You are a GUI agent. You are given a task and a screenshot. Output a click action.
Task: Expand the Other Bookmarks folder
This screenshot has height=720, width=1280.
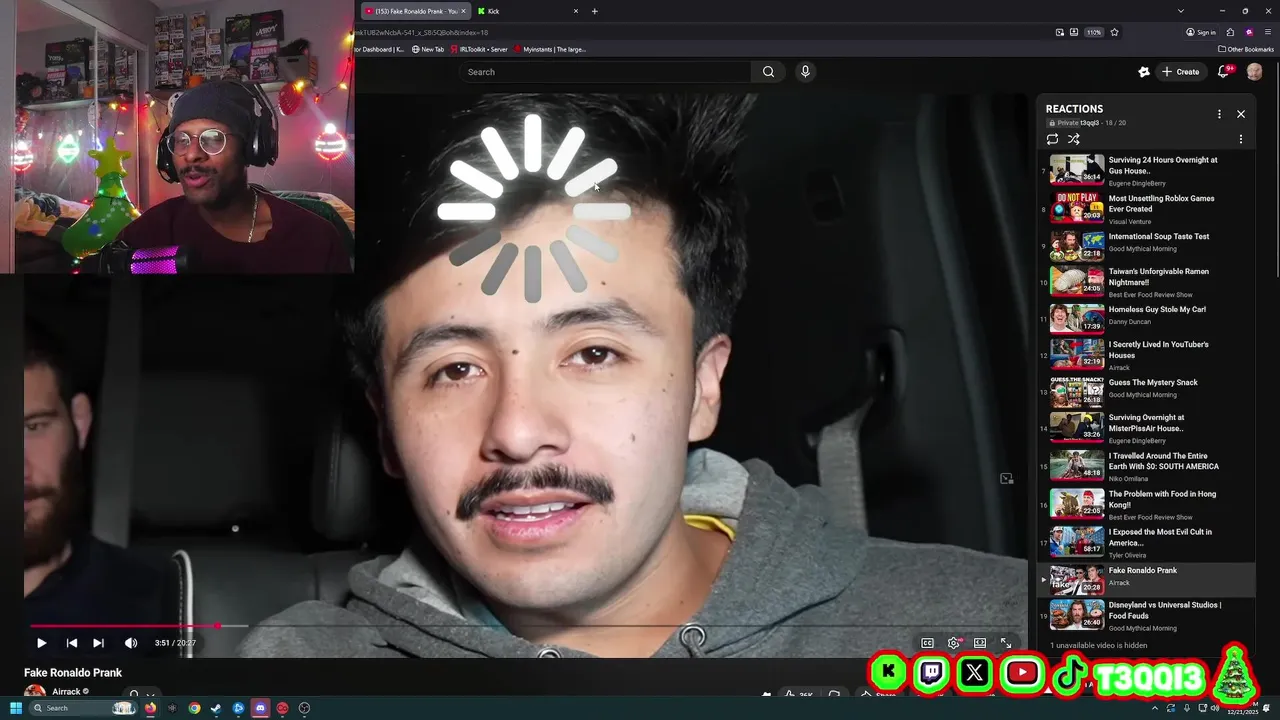1246,49
